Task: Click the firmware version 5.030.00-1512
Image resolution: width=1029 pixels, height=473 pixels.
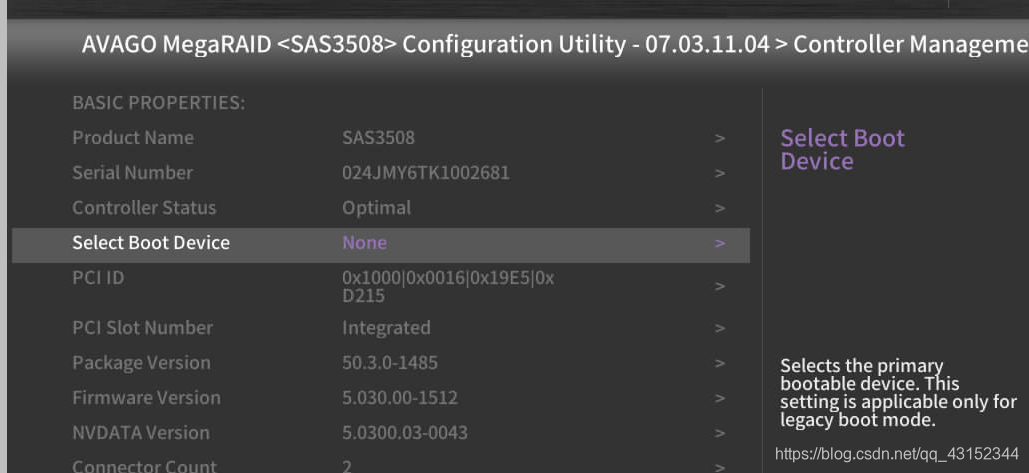Action: (400, 398)
